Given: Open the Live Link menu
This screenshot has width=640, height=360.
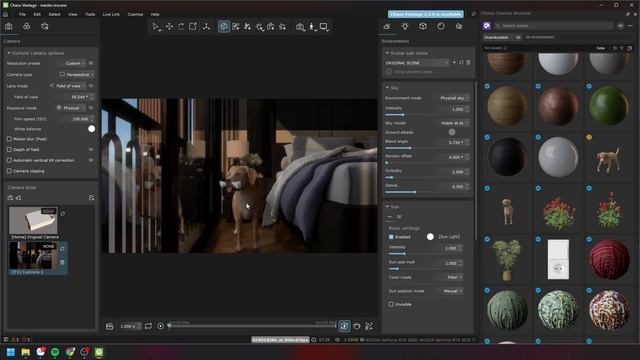Looking at the screenshot, I should point(111,14).
